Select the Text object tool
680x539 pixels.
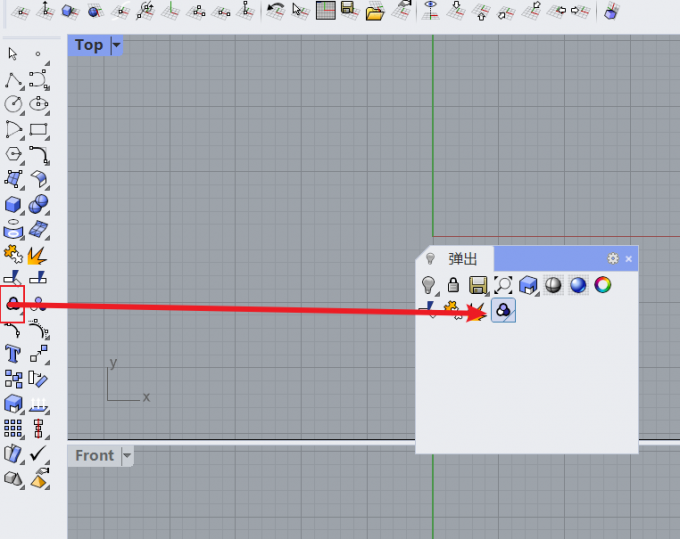pos(13,354)
